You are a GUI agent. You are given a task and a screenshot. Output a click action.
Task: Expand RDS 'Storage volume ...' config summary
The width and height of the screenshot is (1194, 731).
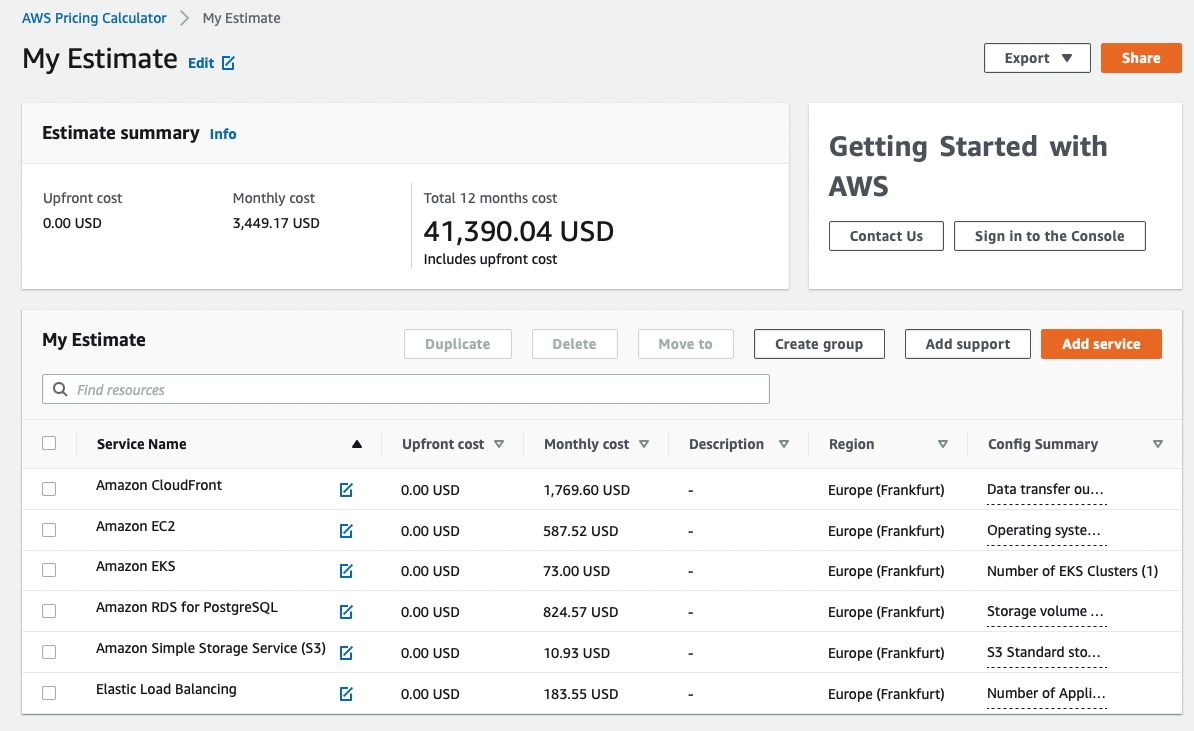coord(1045,611)
